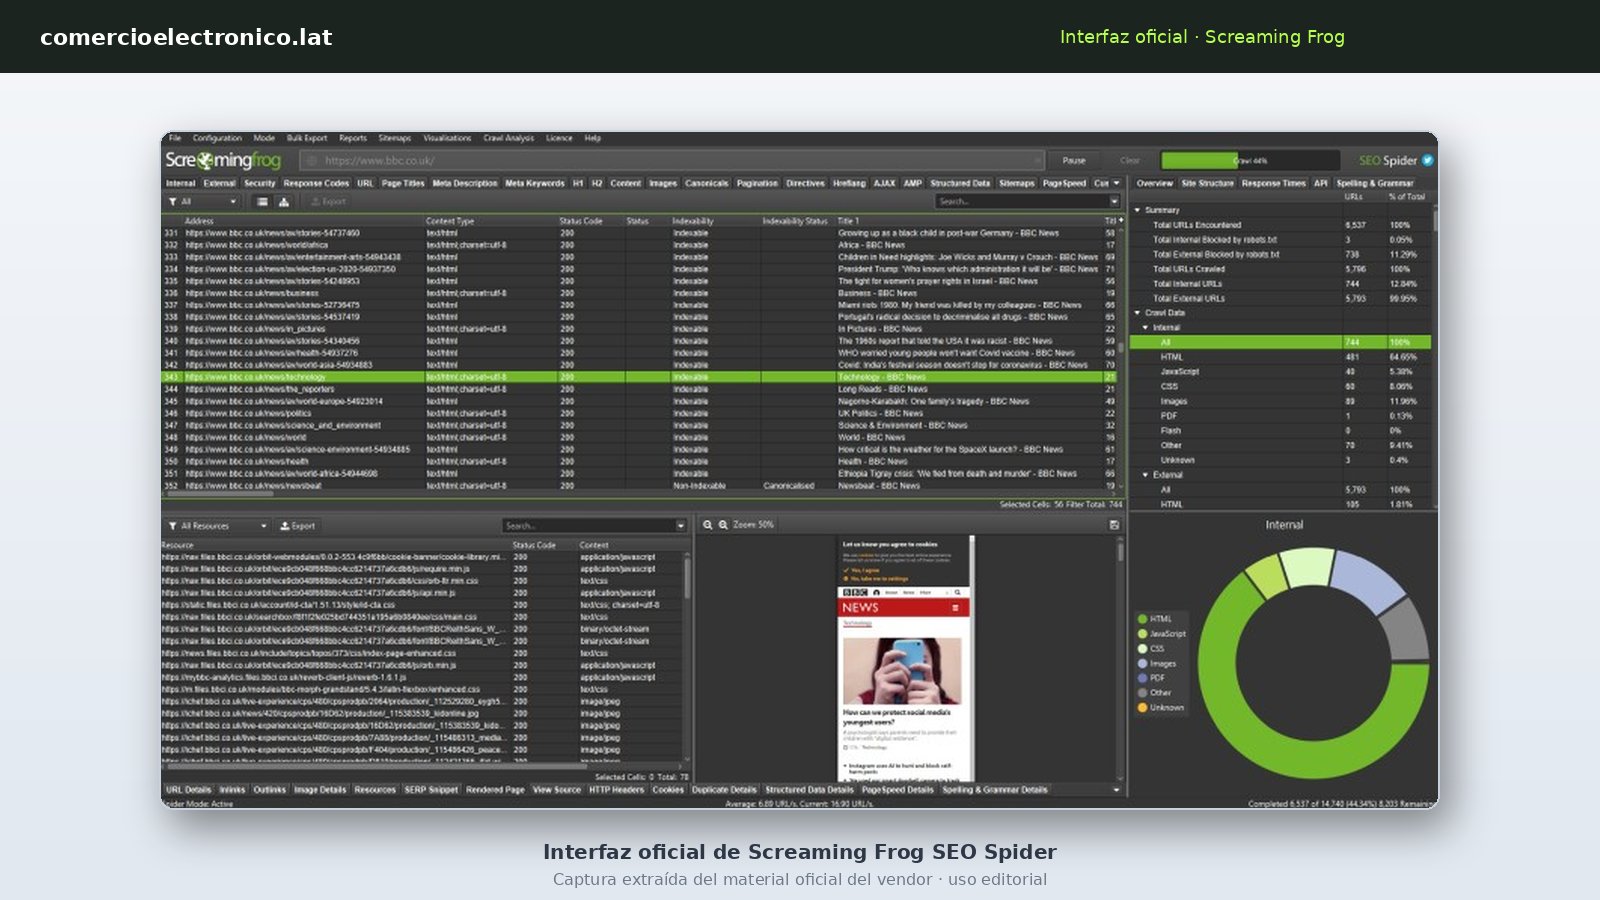This screenshot has height=900, width=1600.
Task: Open the top Search box dropdown arrow
Action: point(1114,202)
